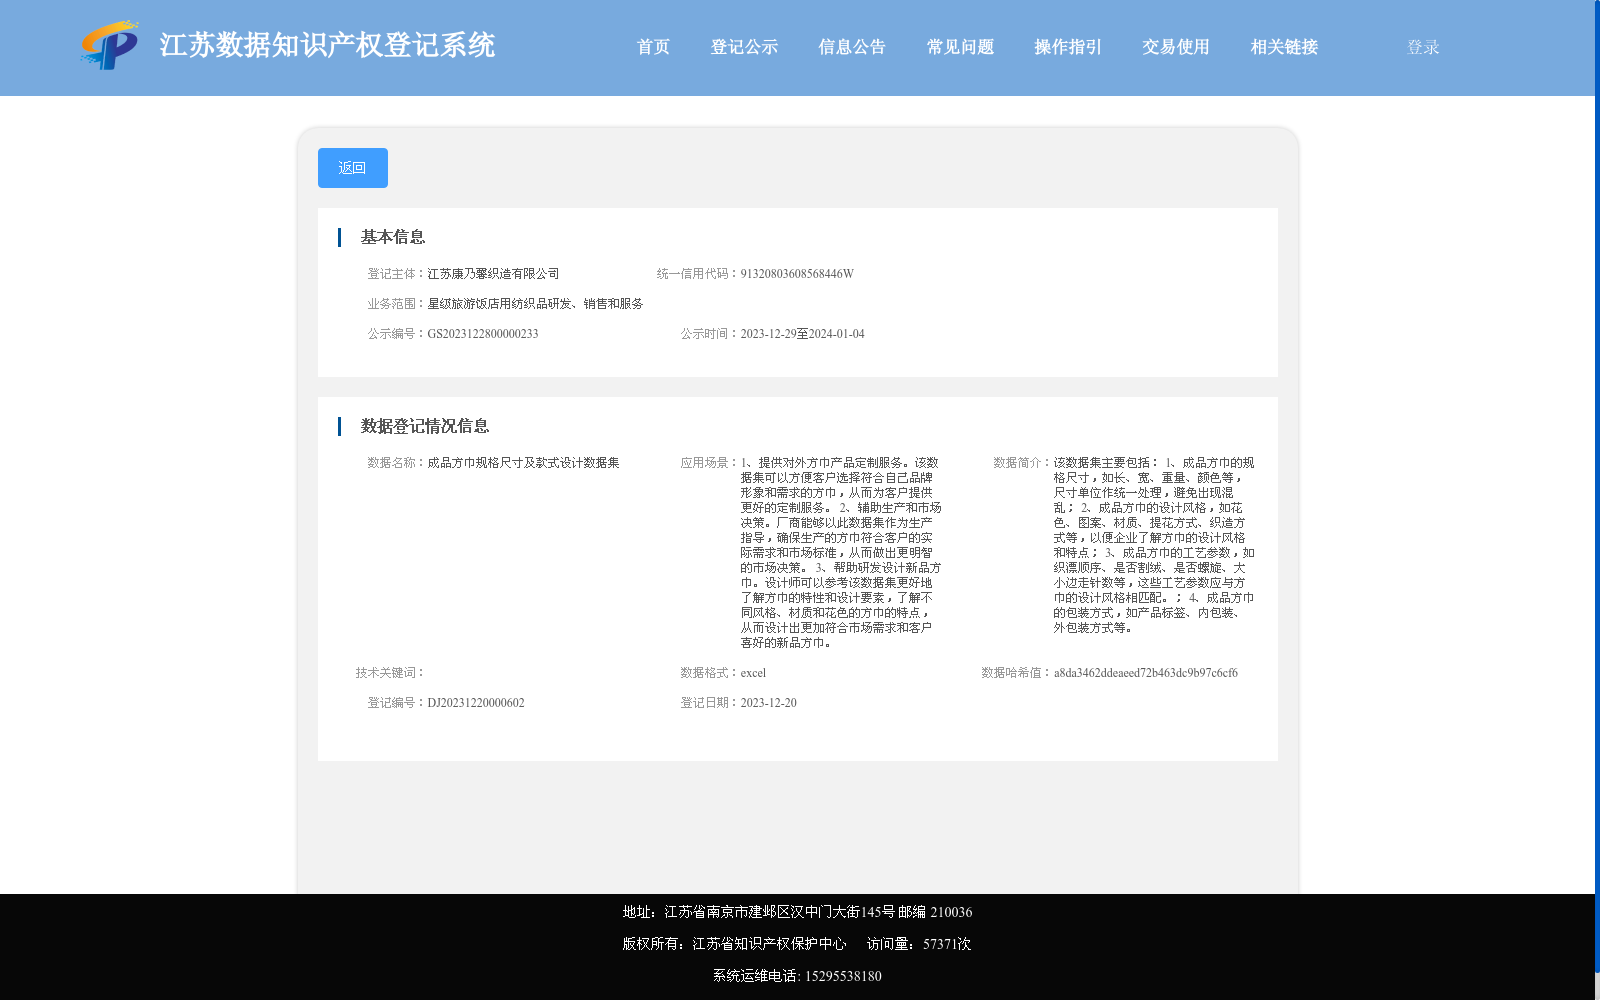The image size is (1600, 1000).
Task: Open the 相关链接 navigation item
Action: [x=1283, y=46]
